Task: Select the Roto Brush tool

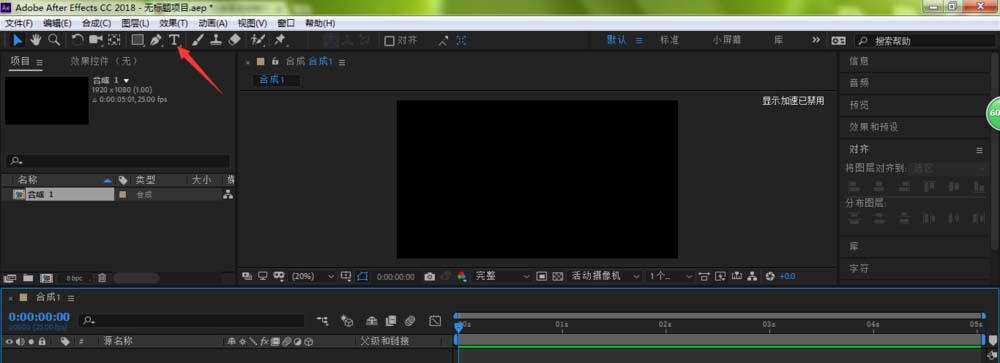Action: coord(258,40)
